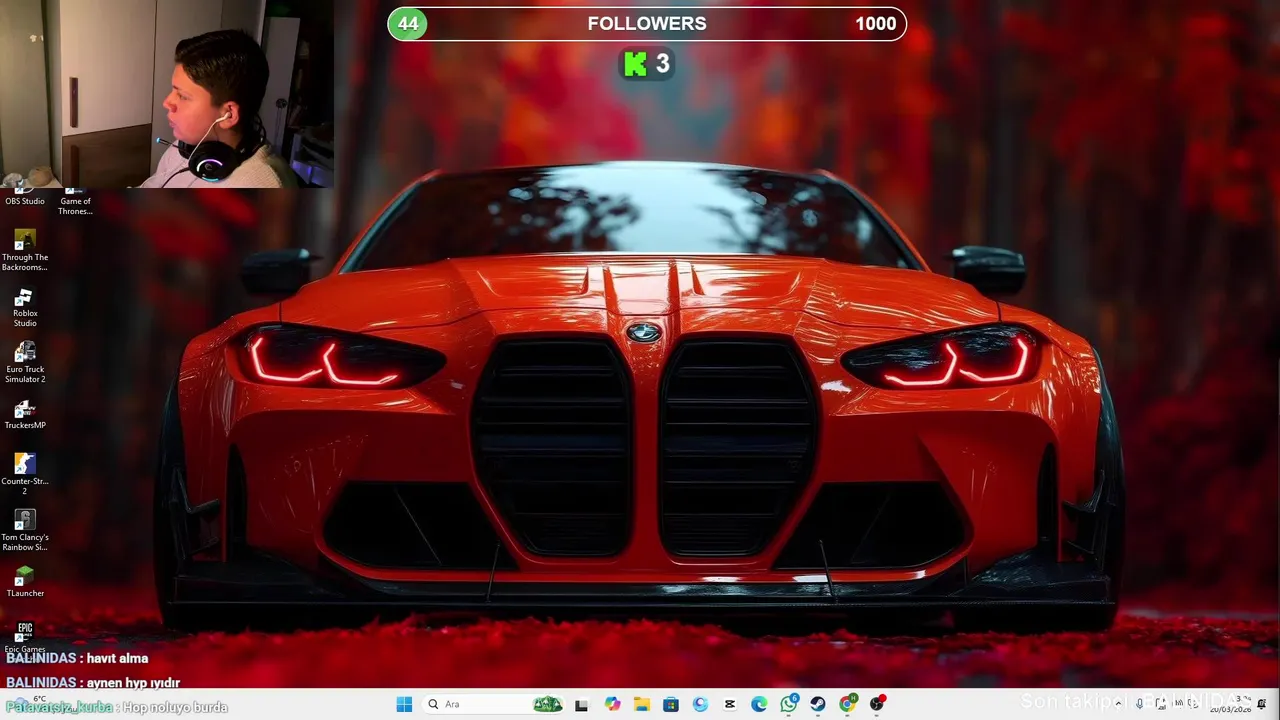Viewport: 1280px width, 720px height.
Task: Click the webcam overlay feed
Action: point(167,94)
